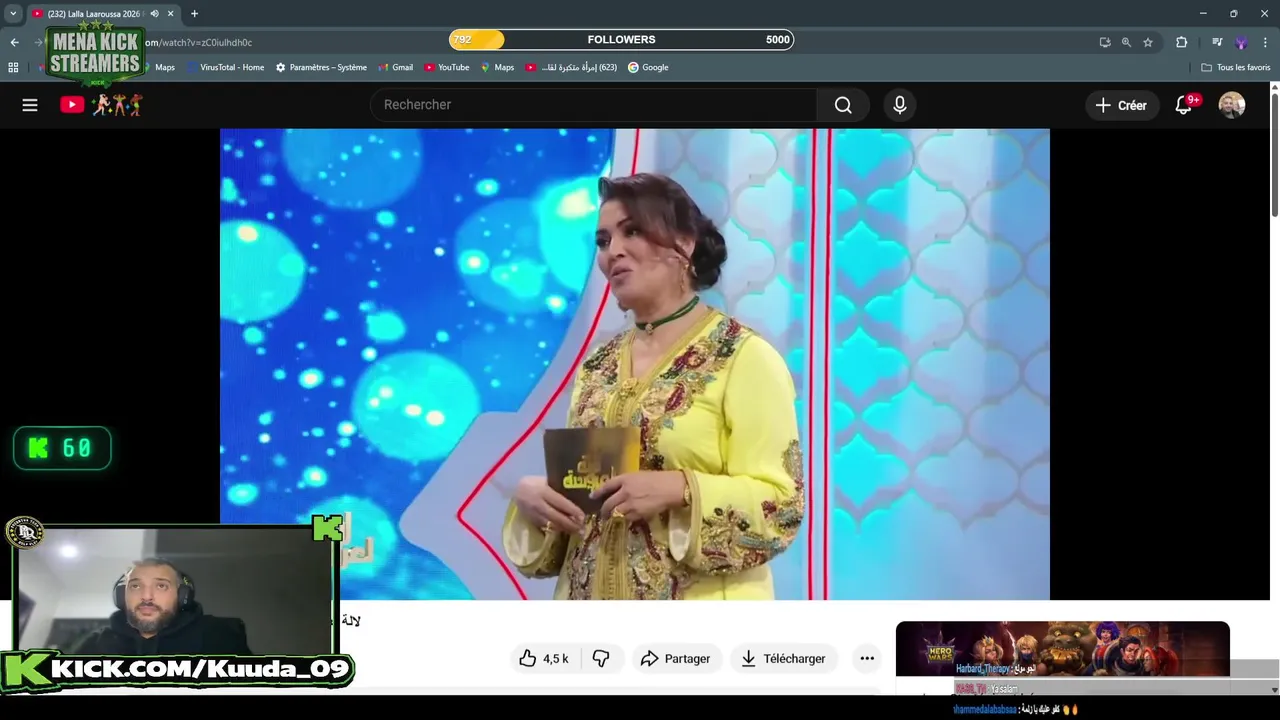Install the app using the address bar icon
The height and width of the screenshot is (720, 1280).
(x=1105, y=42)
